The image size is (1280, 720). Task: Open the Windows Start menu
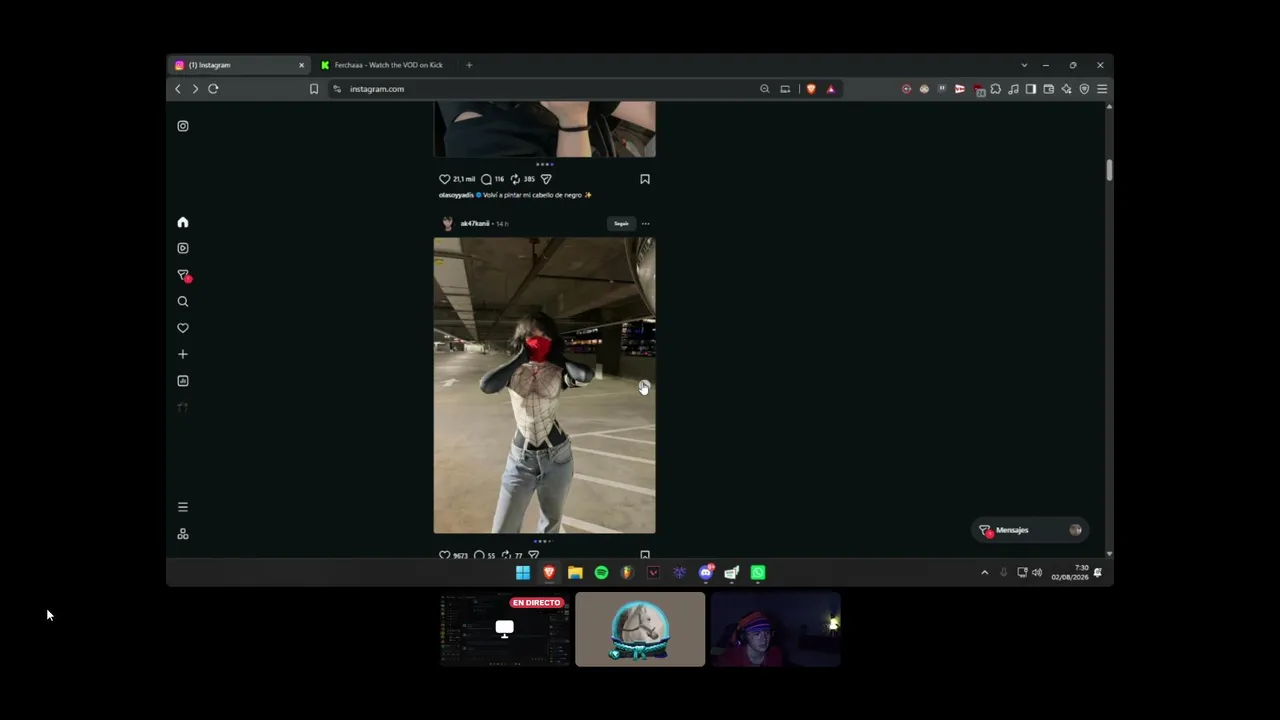click(x=523, y=573)
